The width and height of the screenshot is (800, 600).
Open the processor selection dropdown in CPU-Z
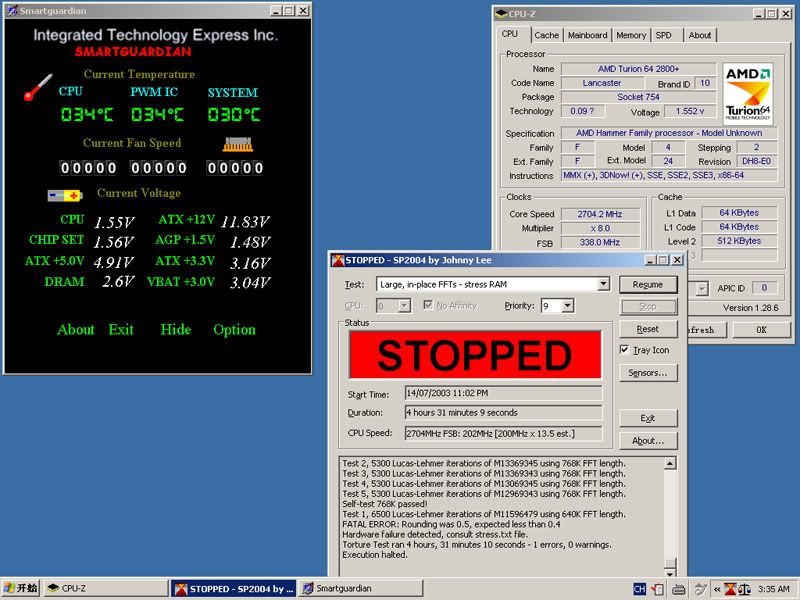(x=702, y=289)
